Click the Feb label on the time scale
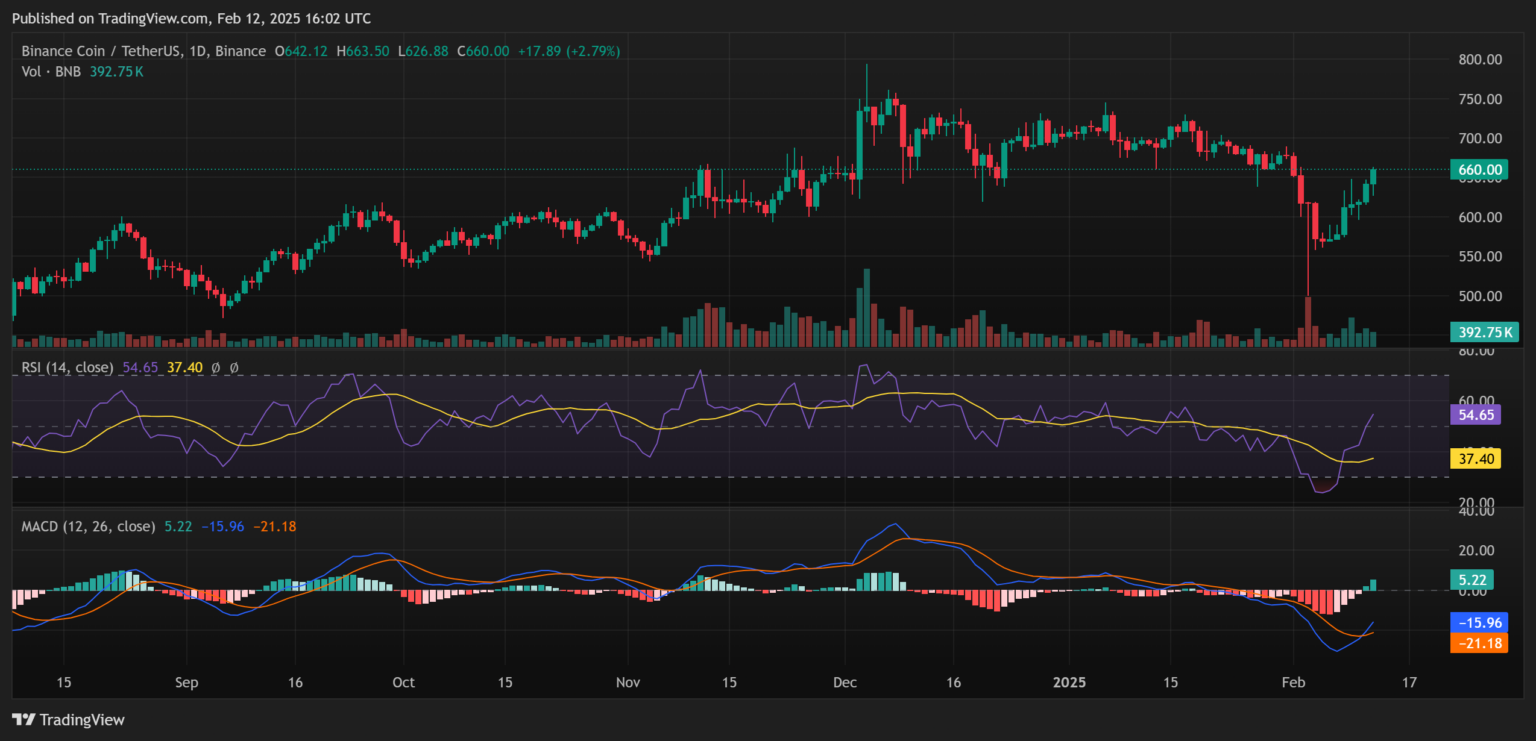Image resolution: width=1536 pixels, height=741 pixels. [x=1293, y=682]
